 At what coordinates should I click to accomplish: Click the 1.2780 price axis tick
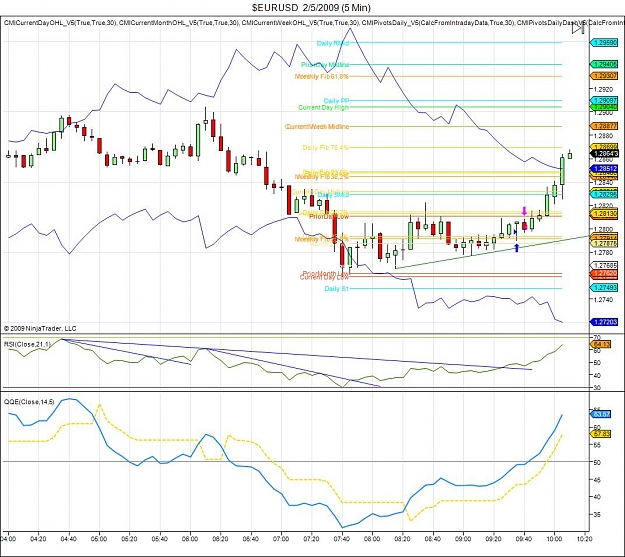pyautogui.click(x=603, y=252)
